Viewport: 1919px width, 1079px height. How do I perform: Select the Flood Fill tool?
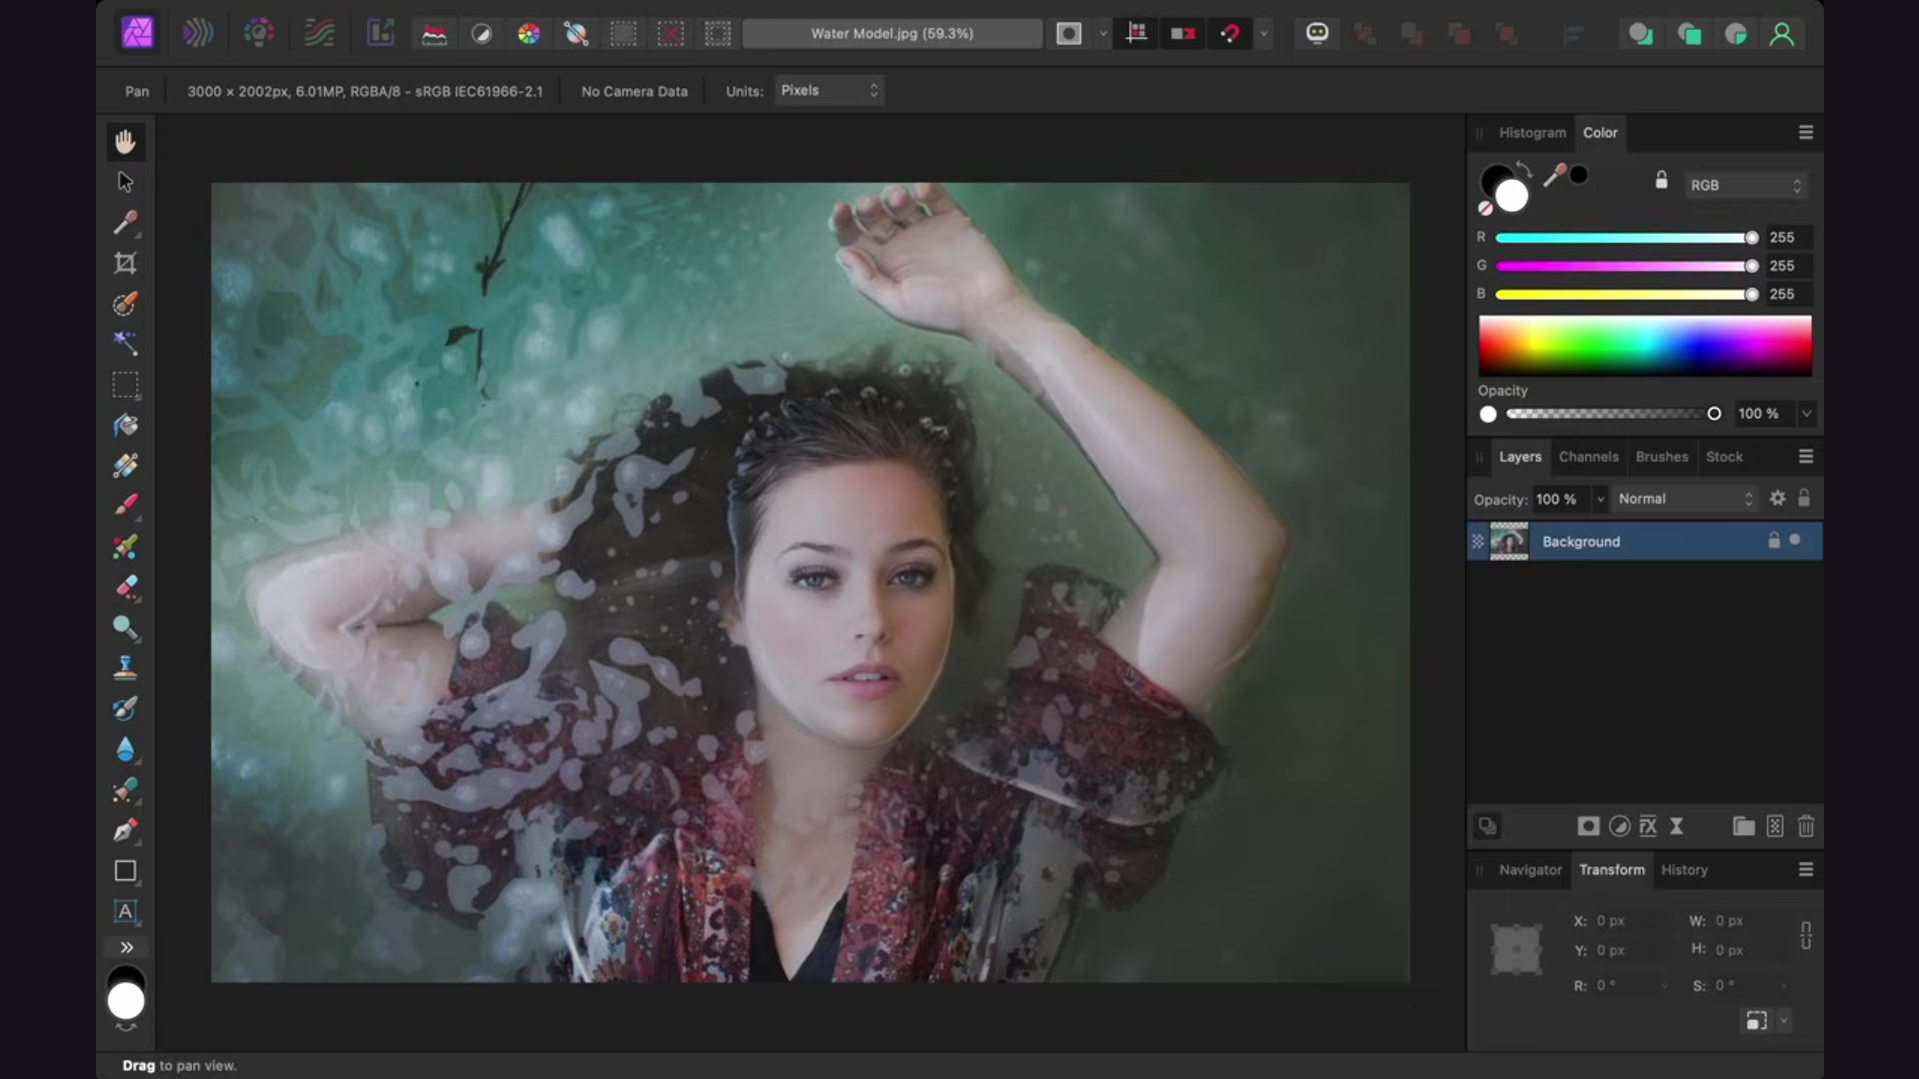coord(125,425)
